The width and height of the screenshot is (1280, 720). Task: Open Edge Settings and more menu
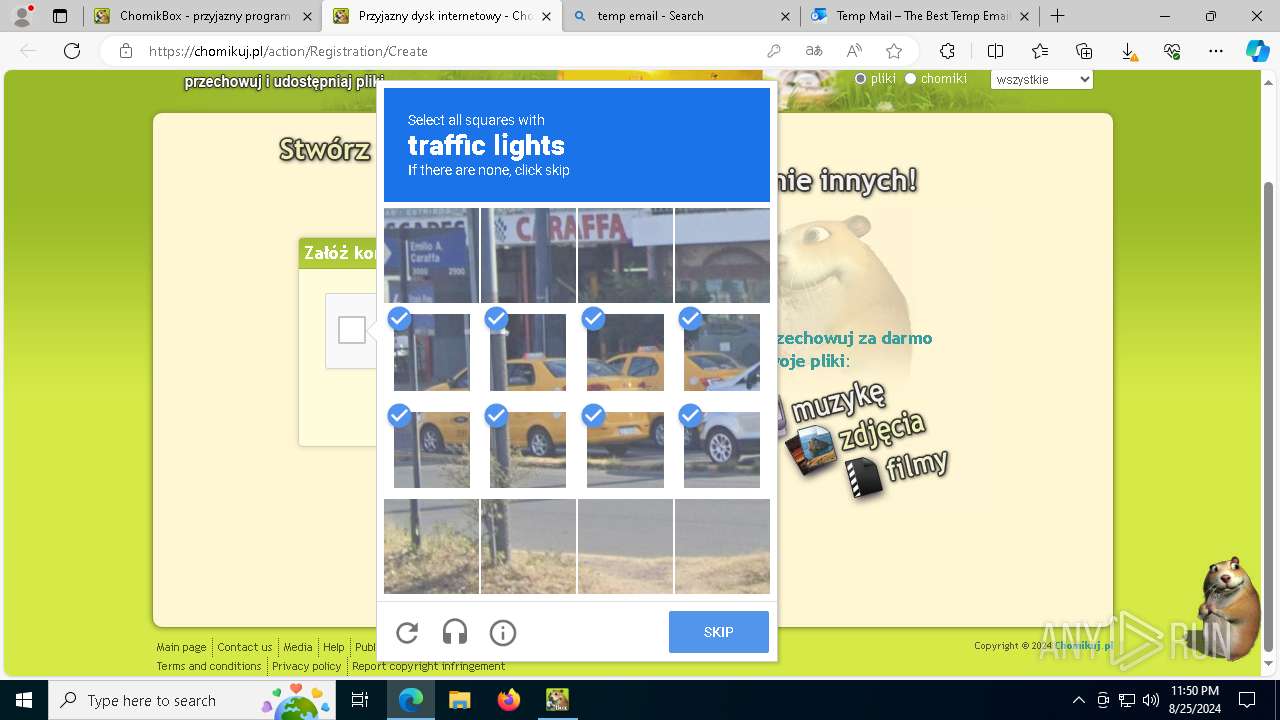tap(1216, 51)
